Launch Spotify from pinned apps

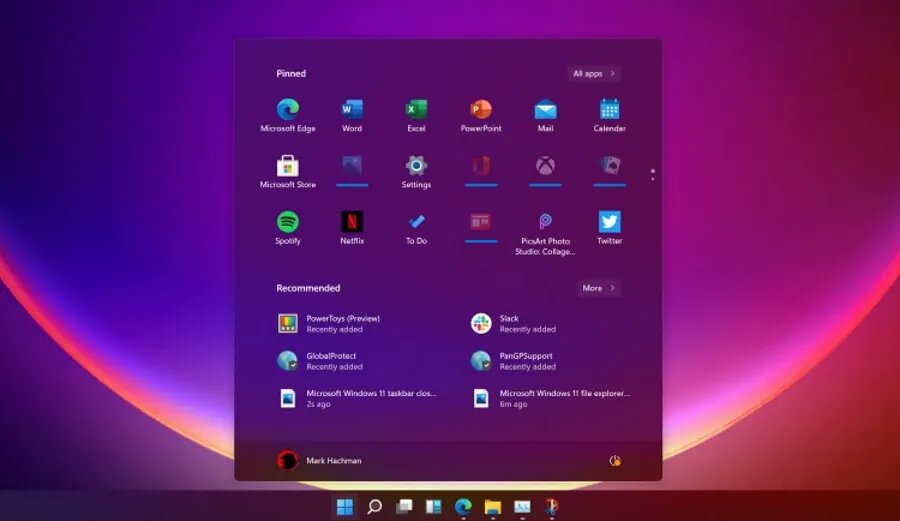pos(288,228)
